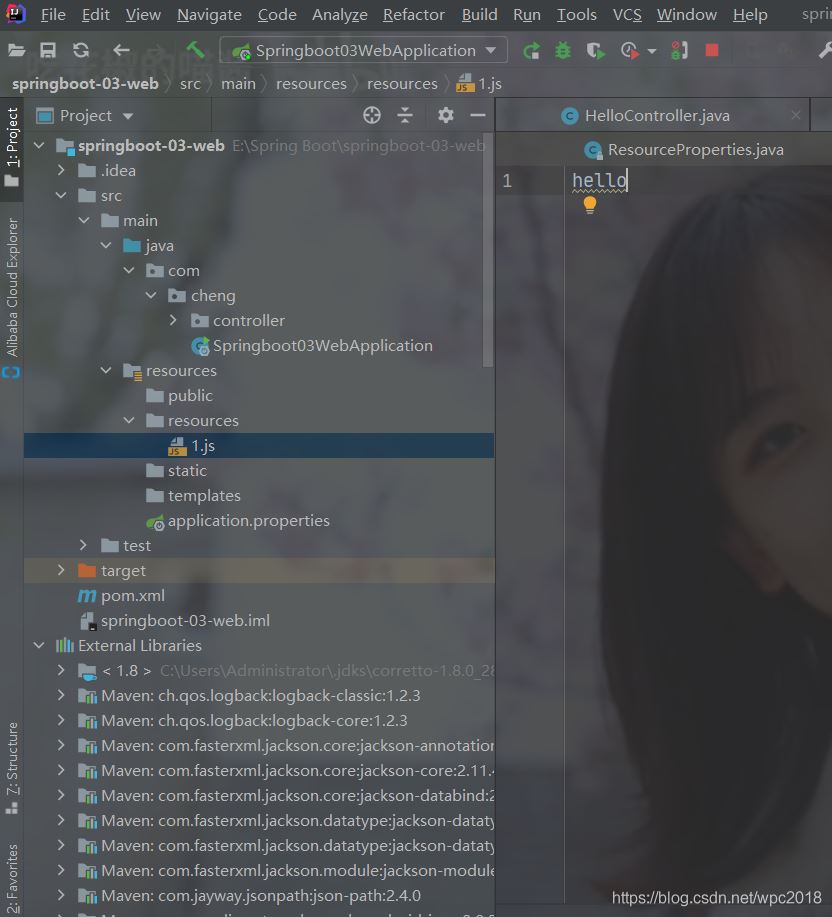Collapse the springboot-03-web root node

coord(39,145)
